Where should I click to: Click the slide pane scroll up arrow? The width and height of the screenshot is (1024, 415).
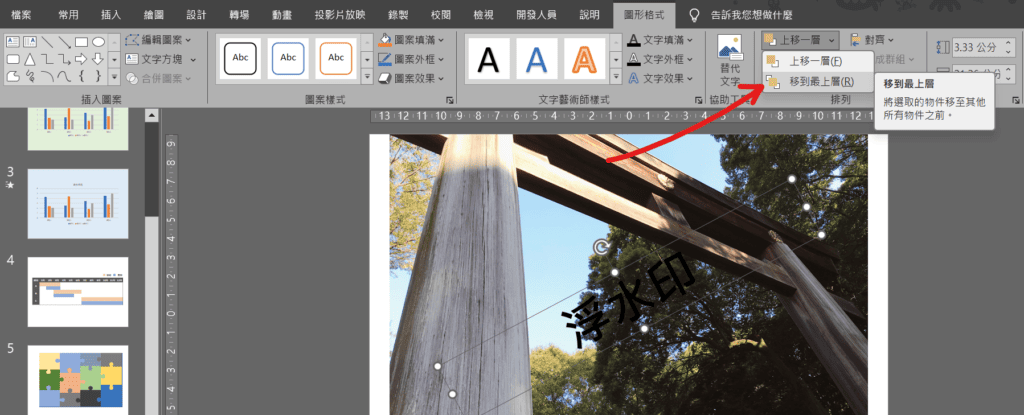click(x=152, y=116)
